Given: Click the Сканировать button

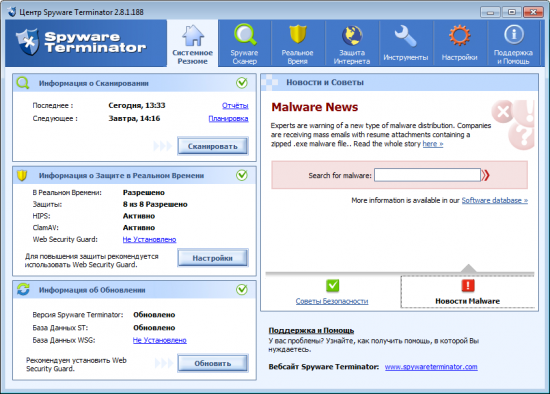Looking at the screenshot, I should 213,146.
